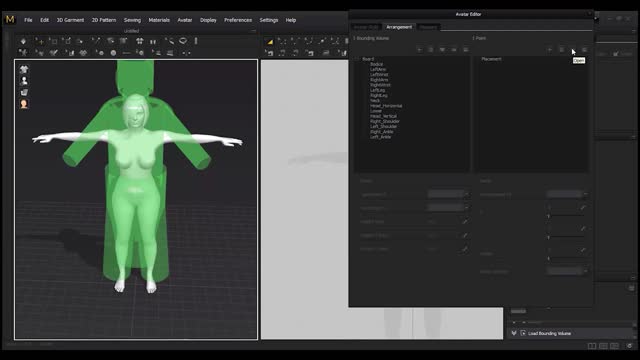The width and height of the screenshot is (640, 360).
Task: Open the Edit menu
Action: pos(44,20)
